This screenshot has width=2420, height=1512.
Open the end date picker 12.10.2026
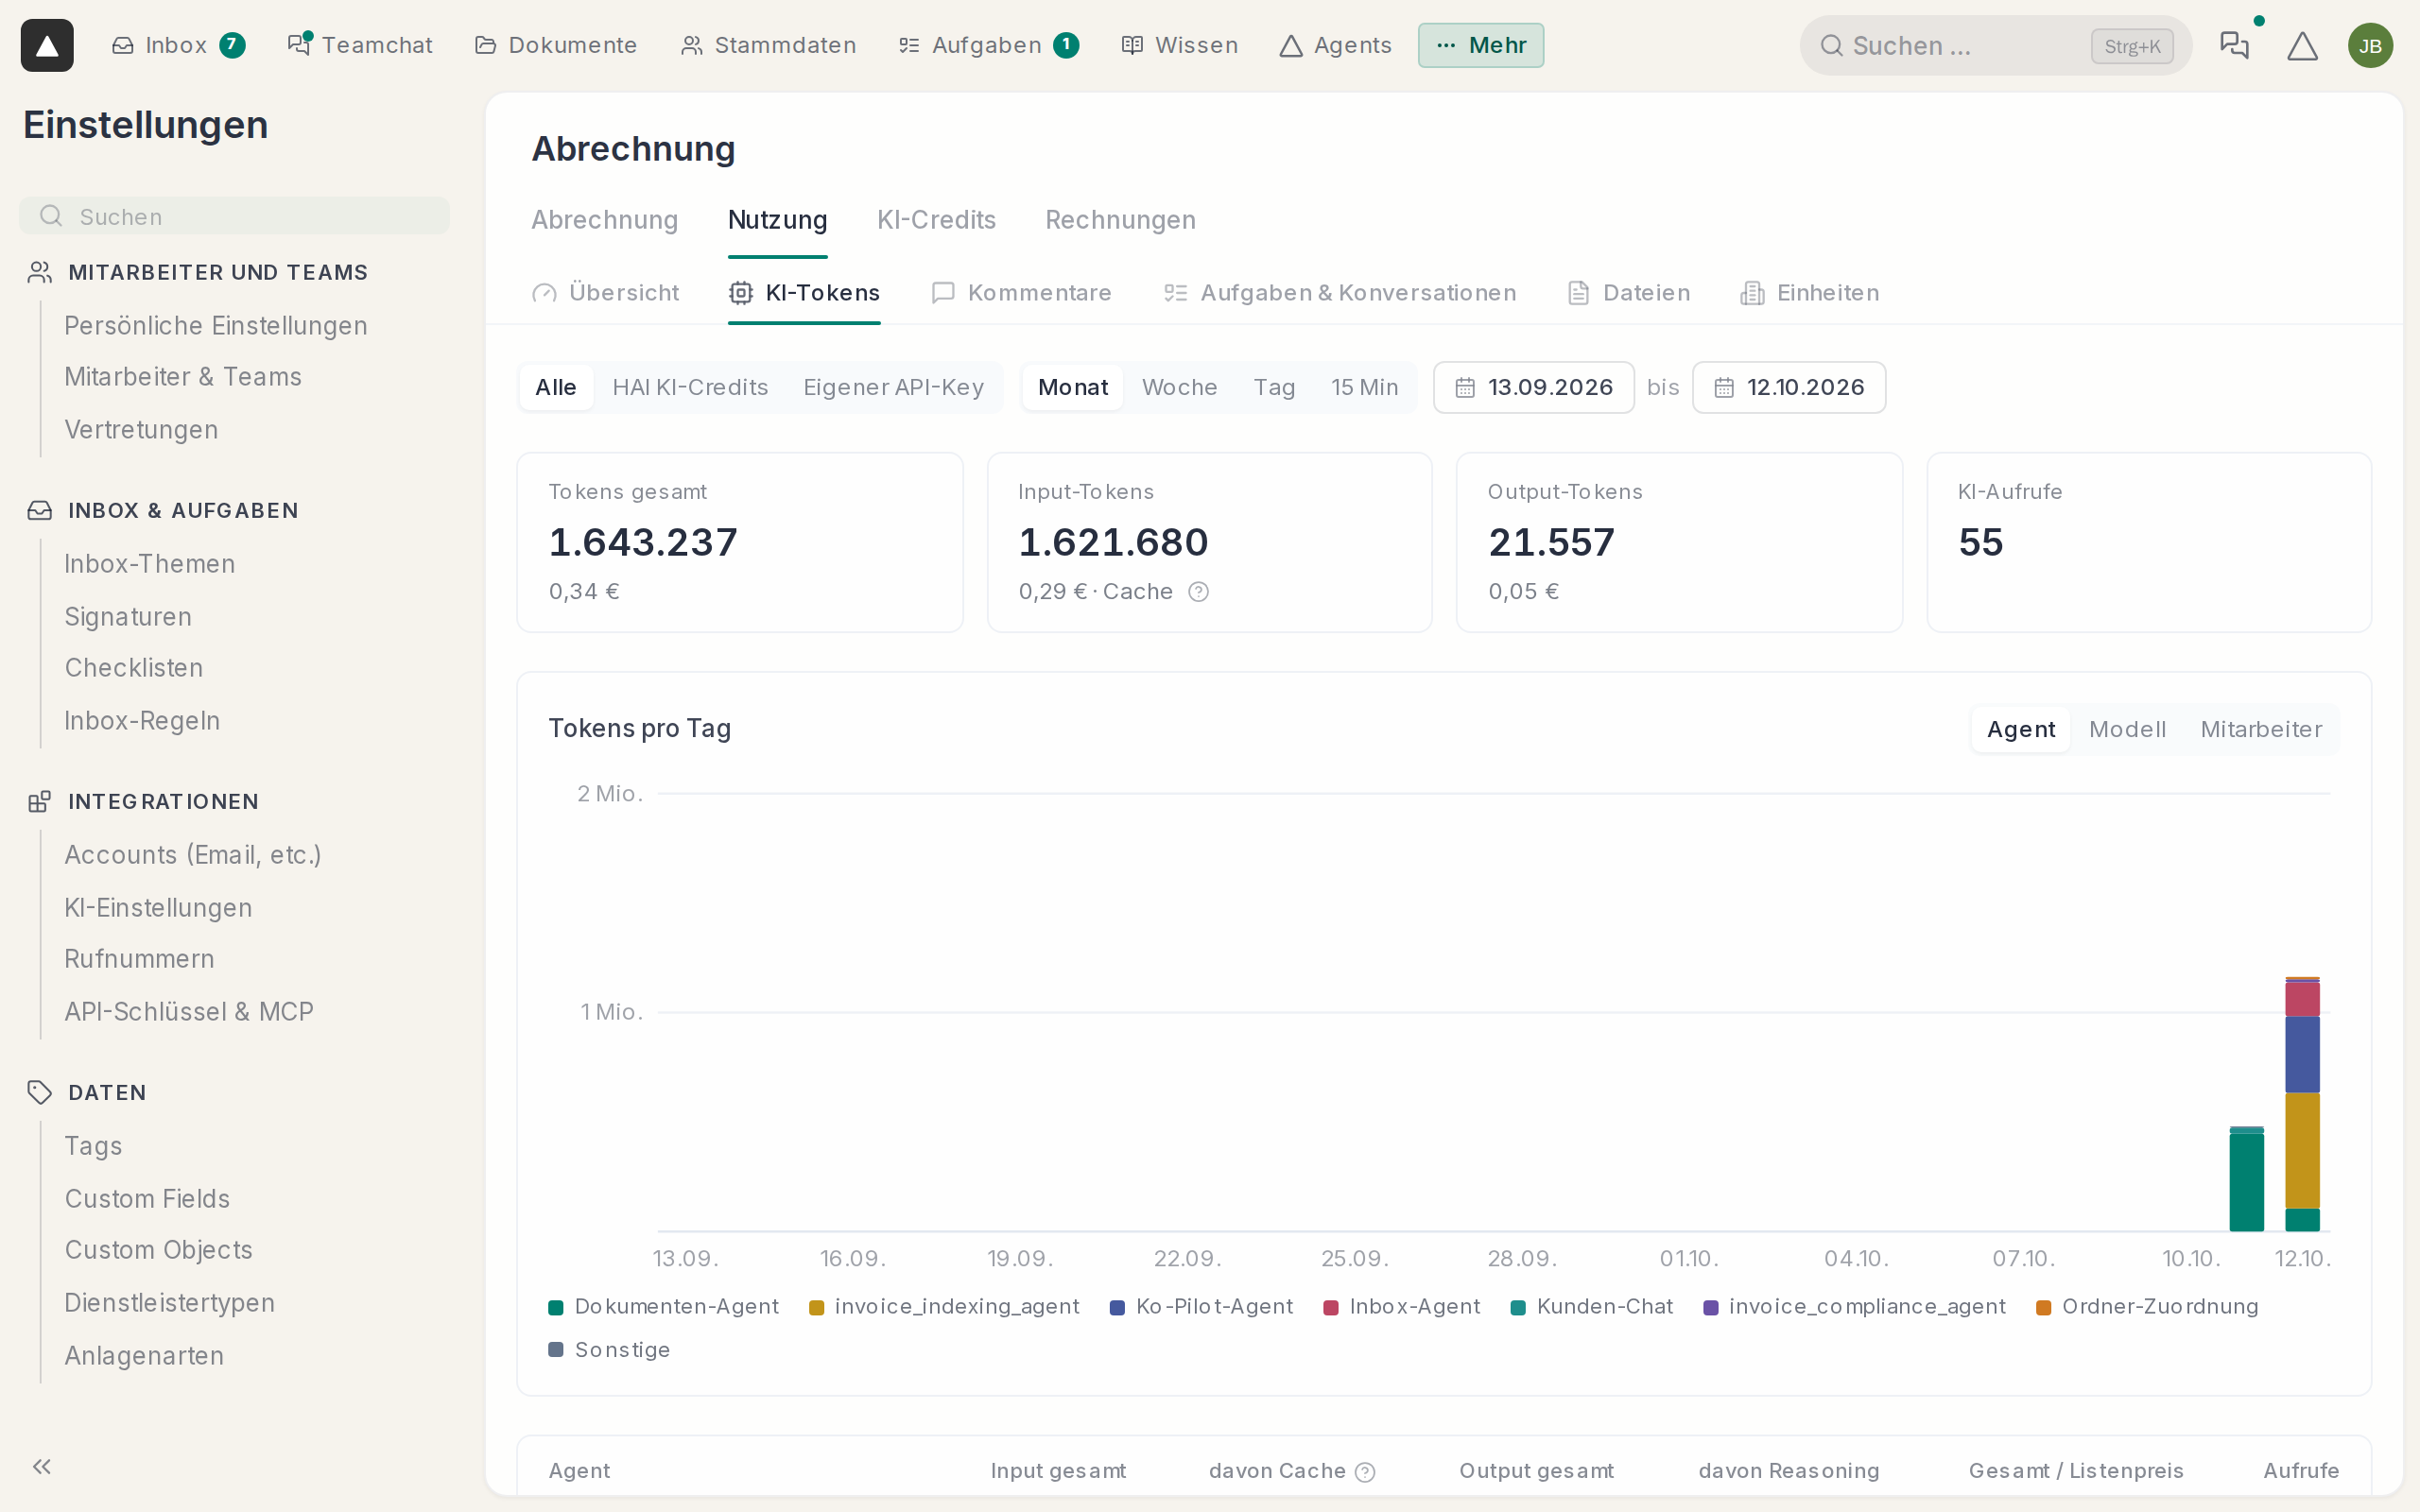tap(1789, 387)
